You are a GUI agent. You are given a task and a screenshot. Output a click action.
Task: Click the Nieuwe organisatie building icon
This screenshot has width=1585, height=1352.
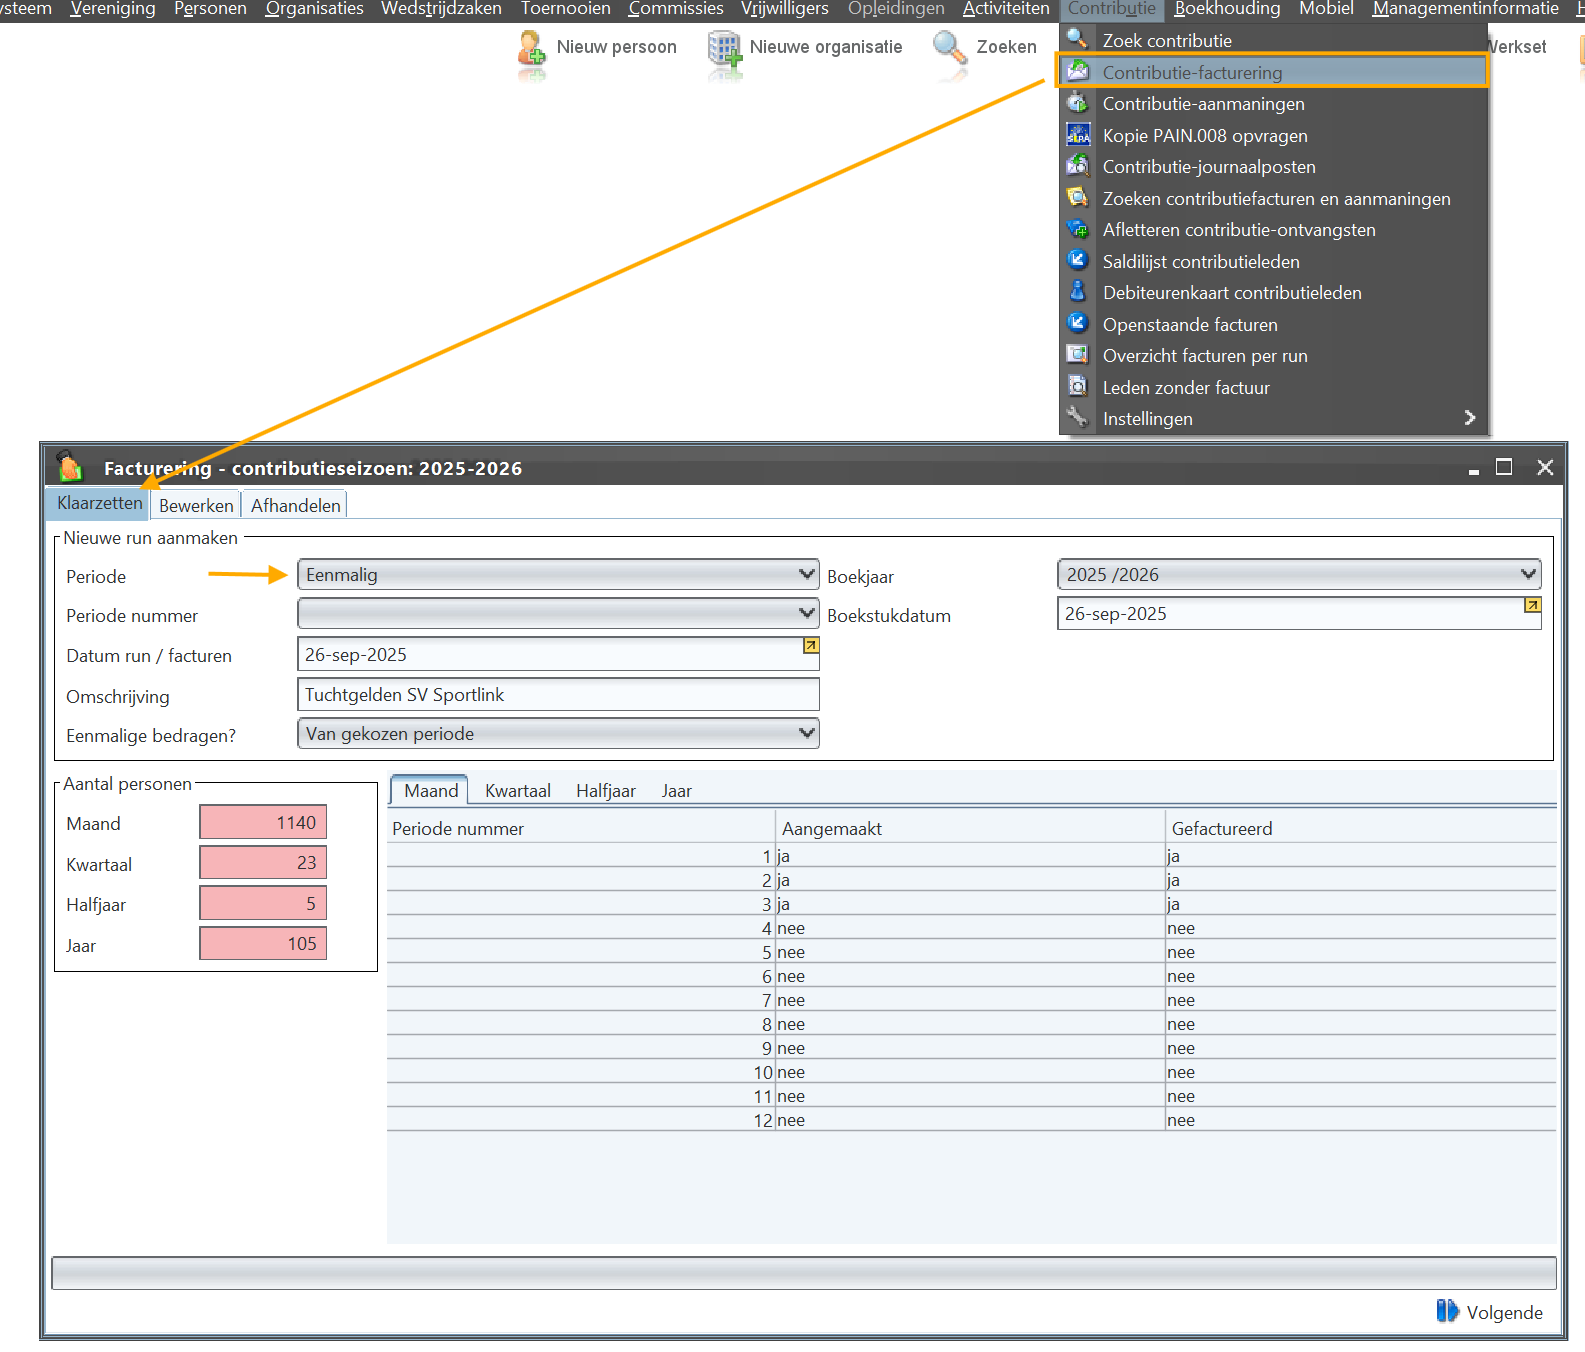coord(725,48)
